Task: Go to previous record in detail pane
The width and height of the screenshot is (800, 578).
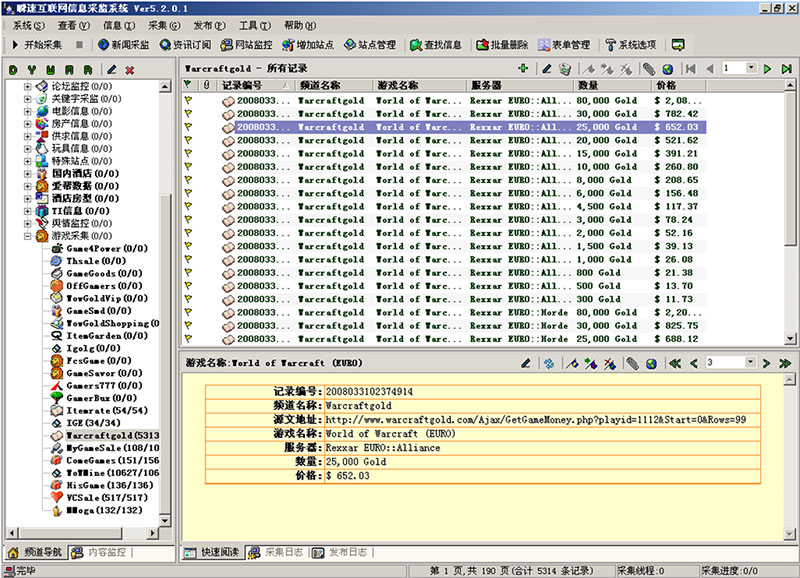Action: coord(693,363)
